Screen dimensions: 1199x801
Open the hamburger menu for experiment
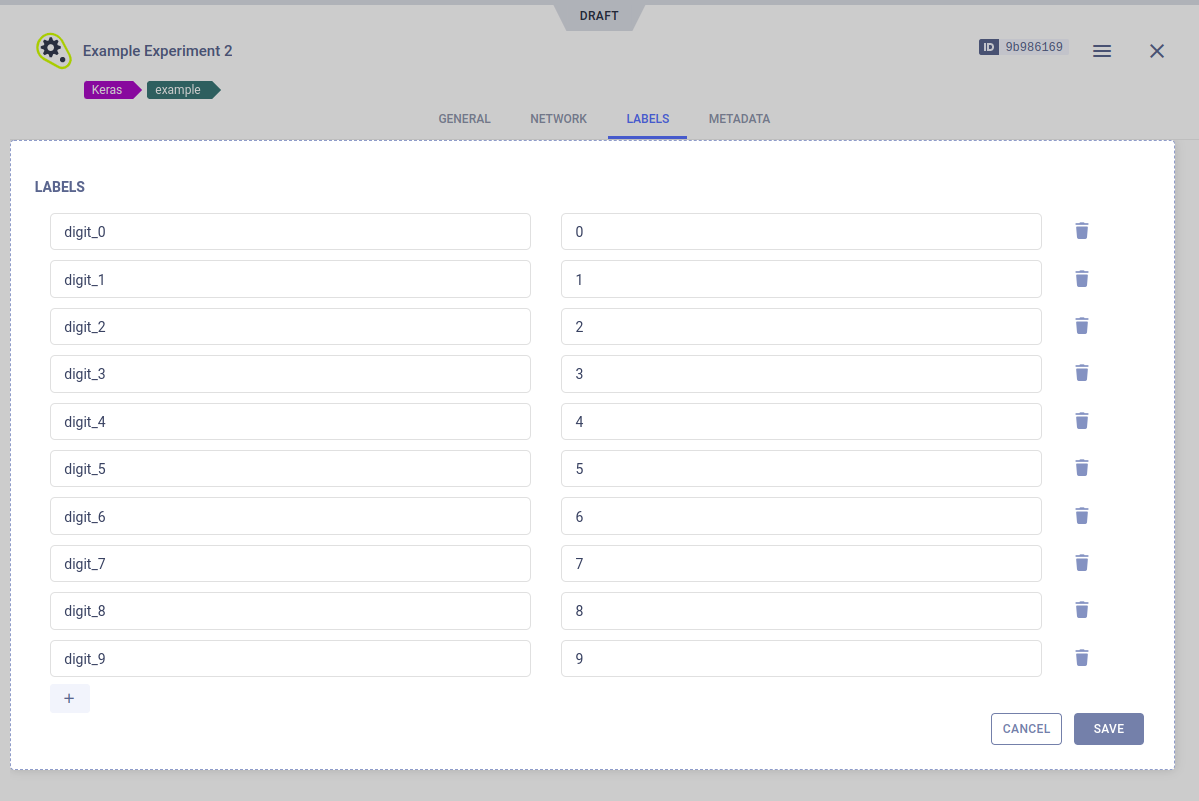(x=1101, y=51)
